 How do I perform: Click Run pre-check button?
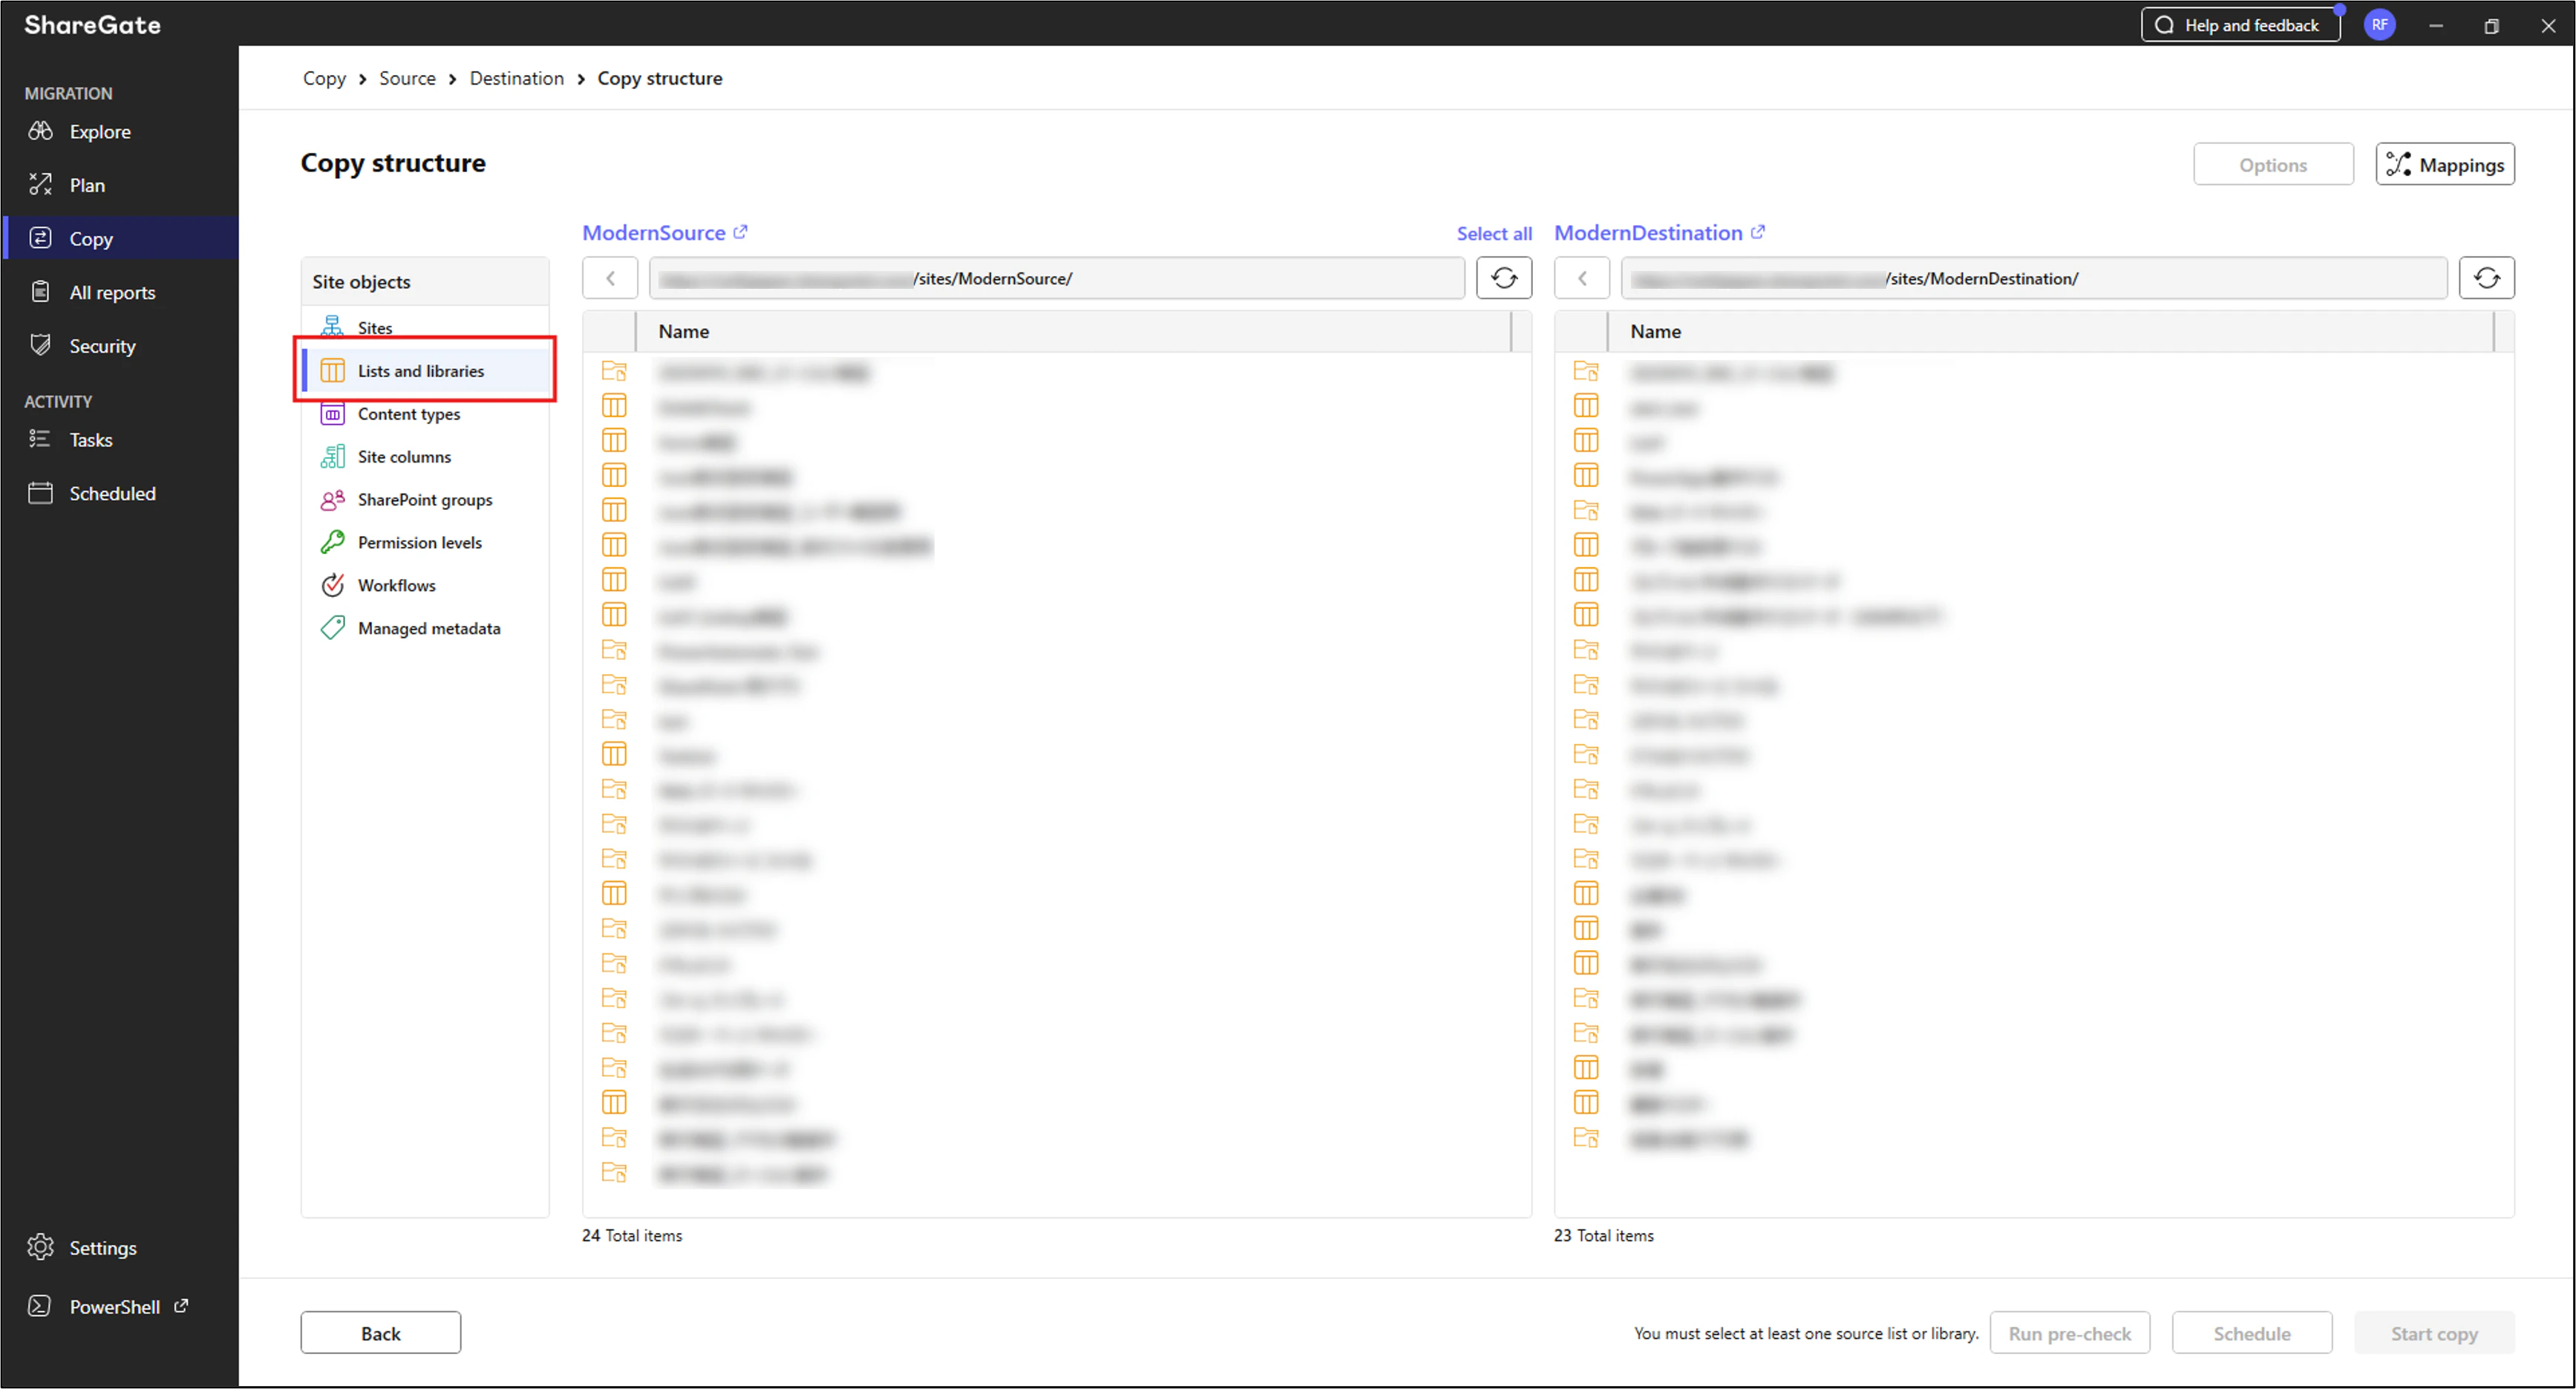coord(2070,1333)
